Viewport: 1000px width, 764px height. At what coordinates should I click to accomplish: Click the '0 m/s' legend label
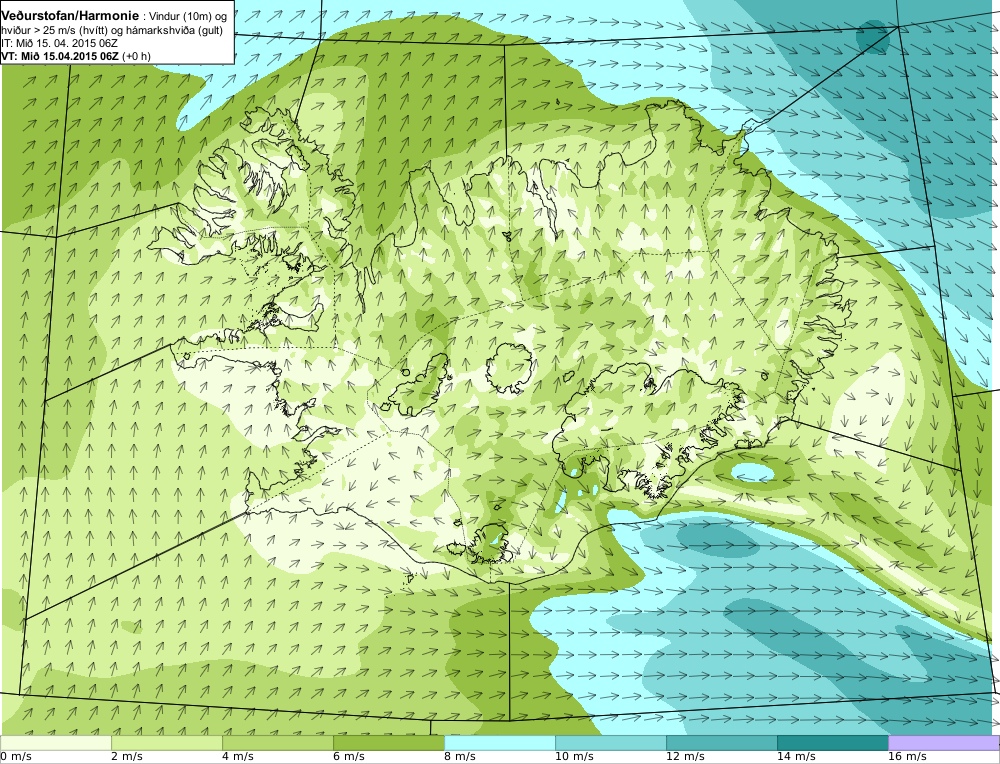tap(16, 757)
